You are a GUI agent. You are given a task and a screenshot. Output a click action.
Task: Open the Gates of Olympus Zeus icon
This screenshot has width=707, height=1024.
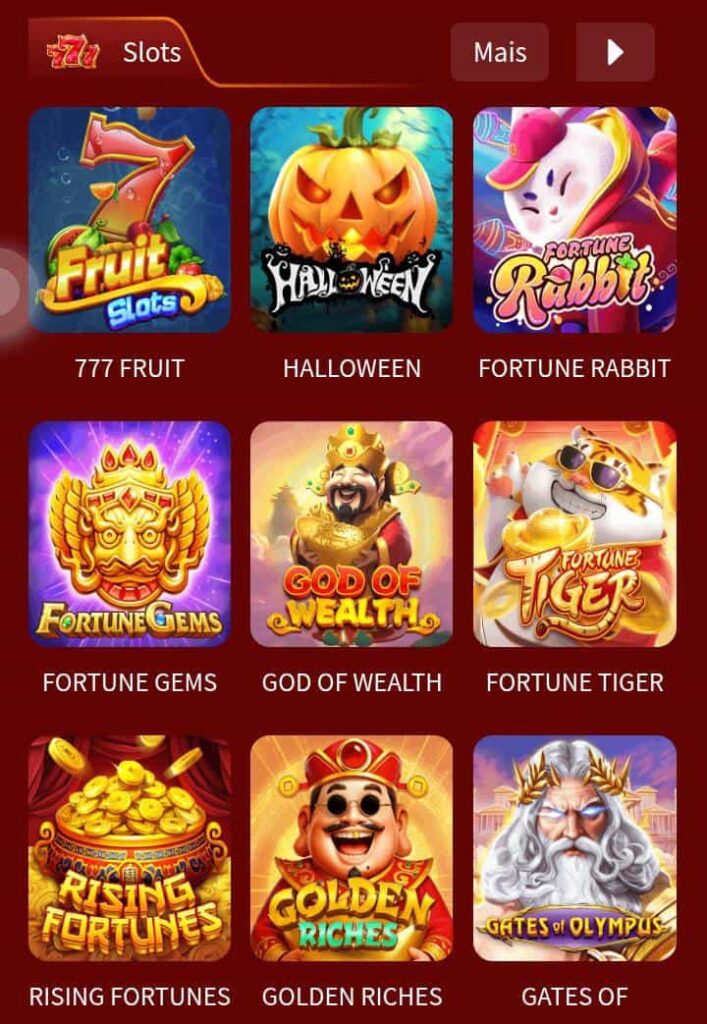pos(574,848)
